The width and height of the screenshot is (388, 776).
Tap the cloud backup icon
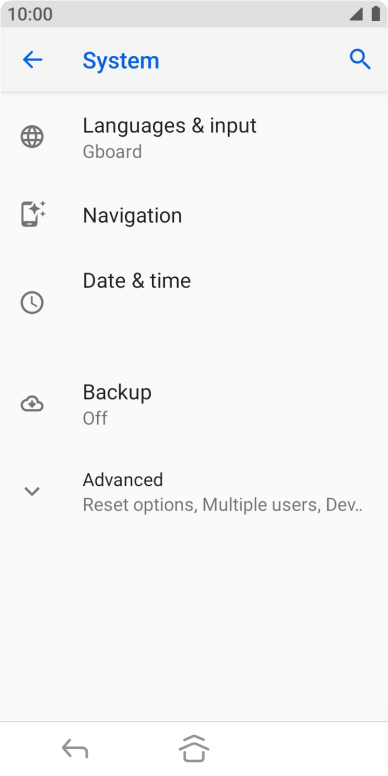coord(32,404)
